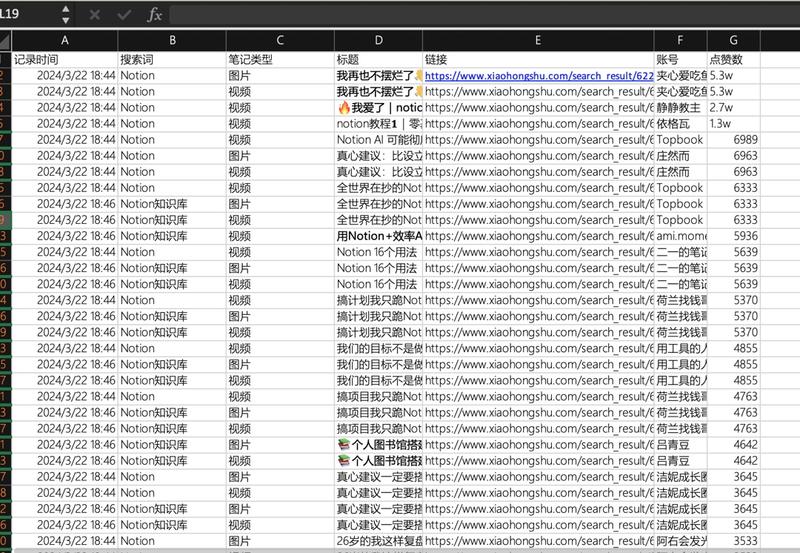The height and width of the screenshot is (553, 800).
Task: Select column E header
Action: point(538,40)
